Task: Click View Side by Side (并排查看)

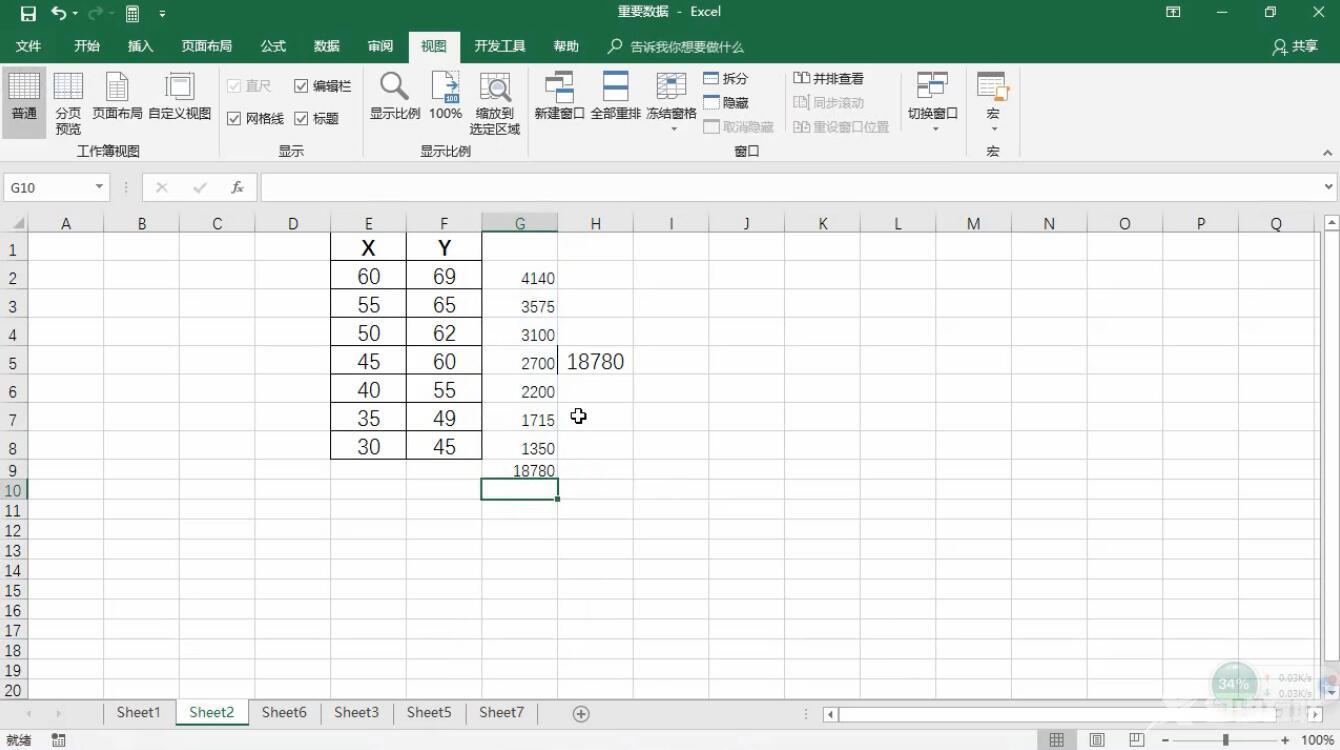Action: pyautogui.click(x=828, y=78)
